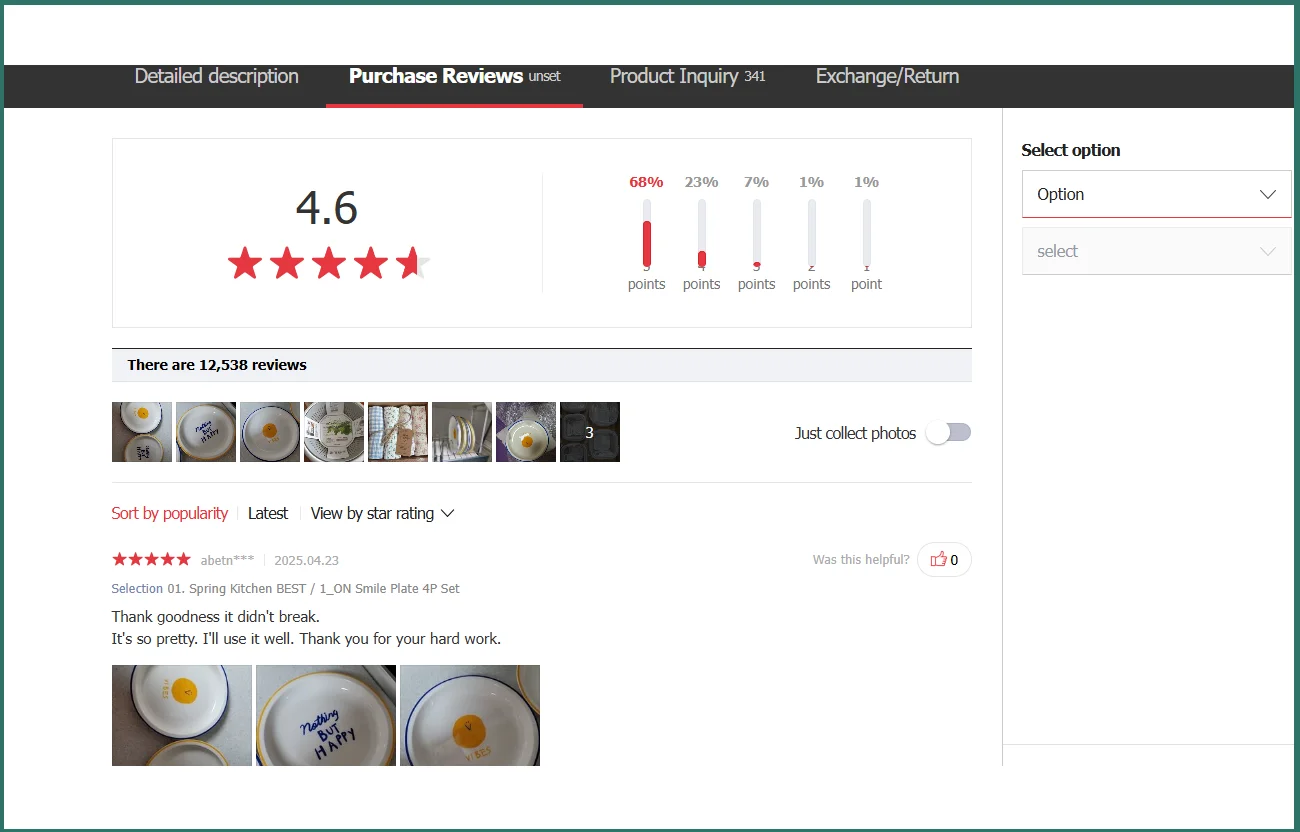Open the Option dropdown chevron
The width and height of the screenshot is (1300, 832).
pyautogui.click(x=1268, y=194)
